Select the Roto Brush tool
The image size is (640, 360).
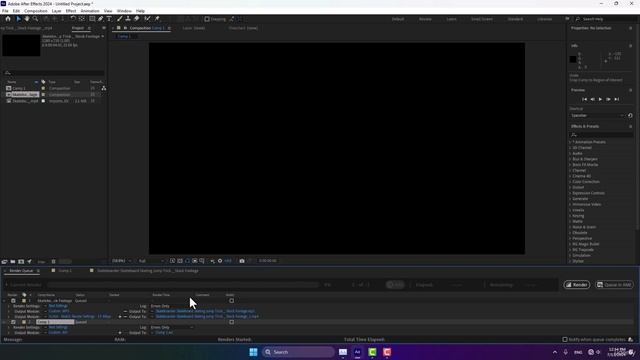pos(147,19)
